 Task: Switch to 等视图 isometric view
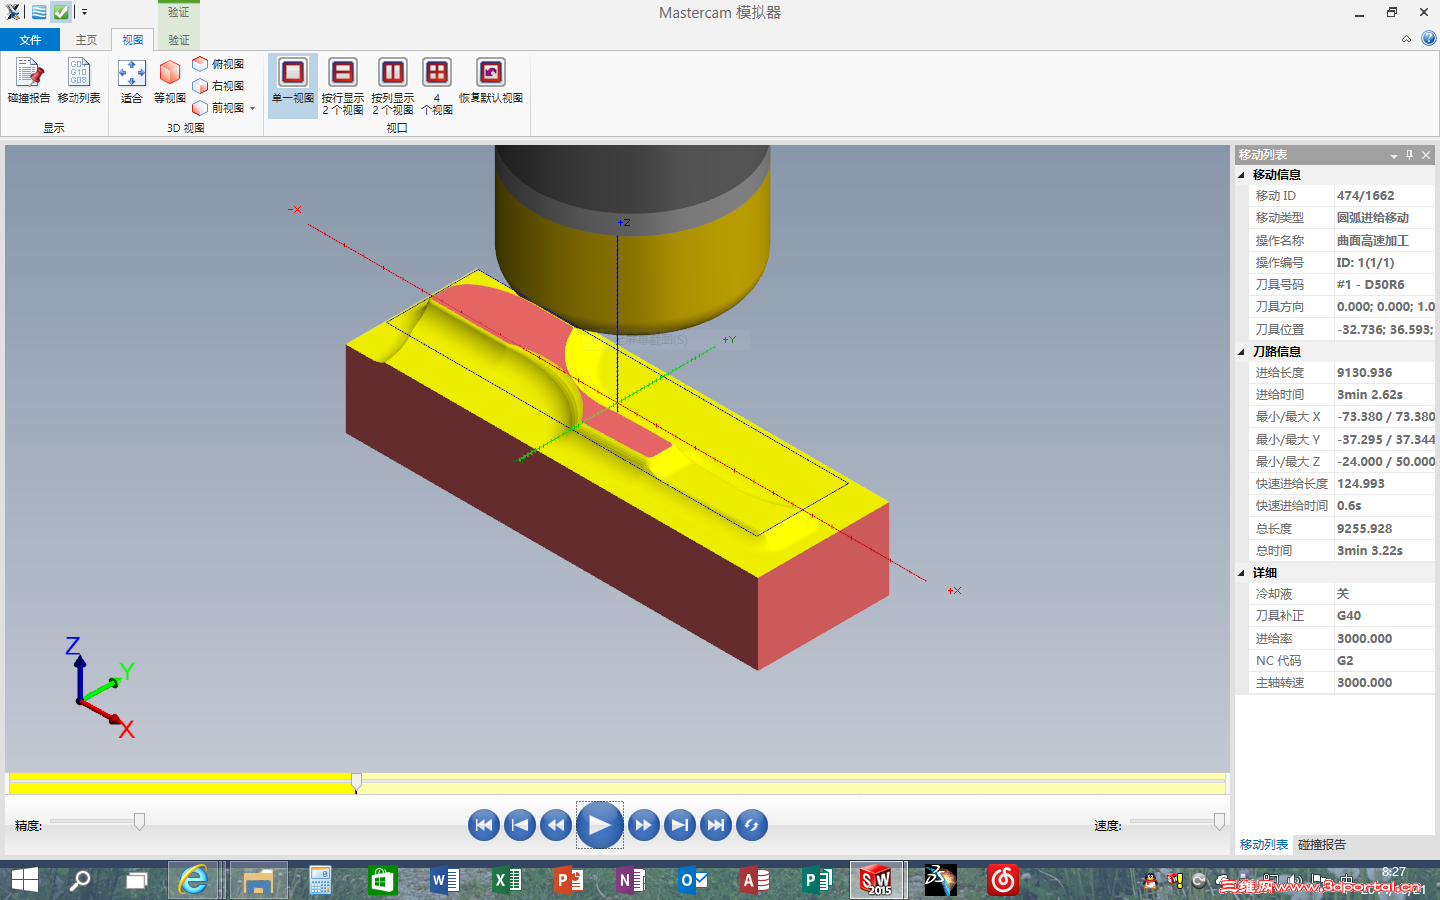(x=170, y=80)
